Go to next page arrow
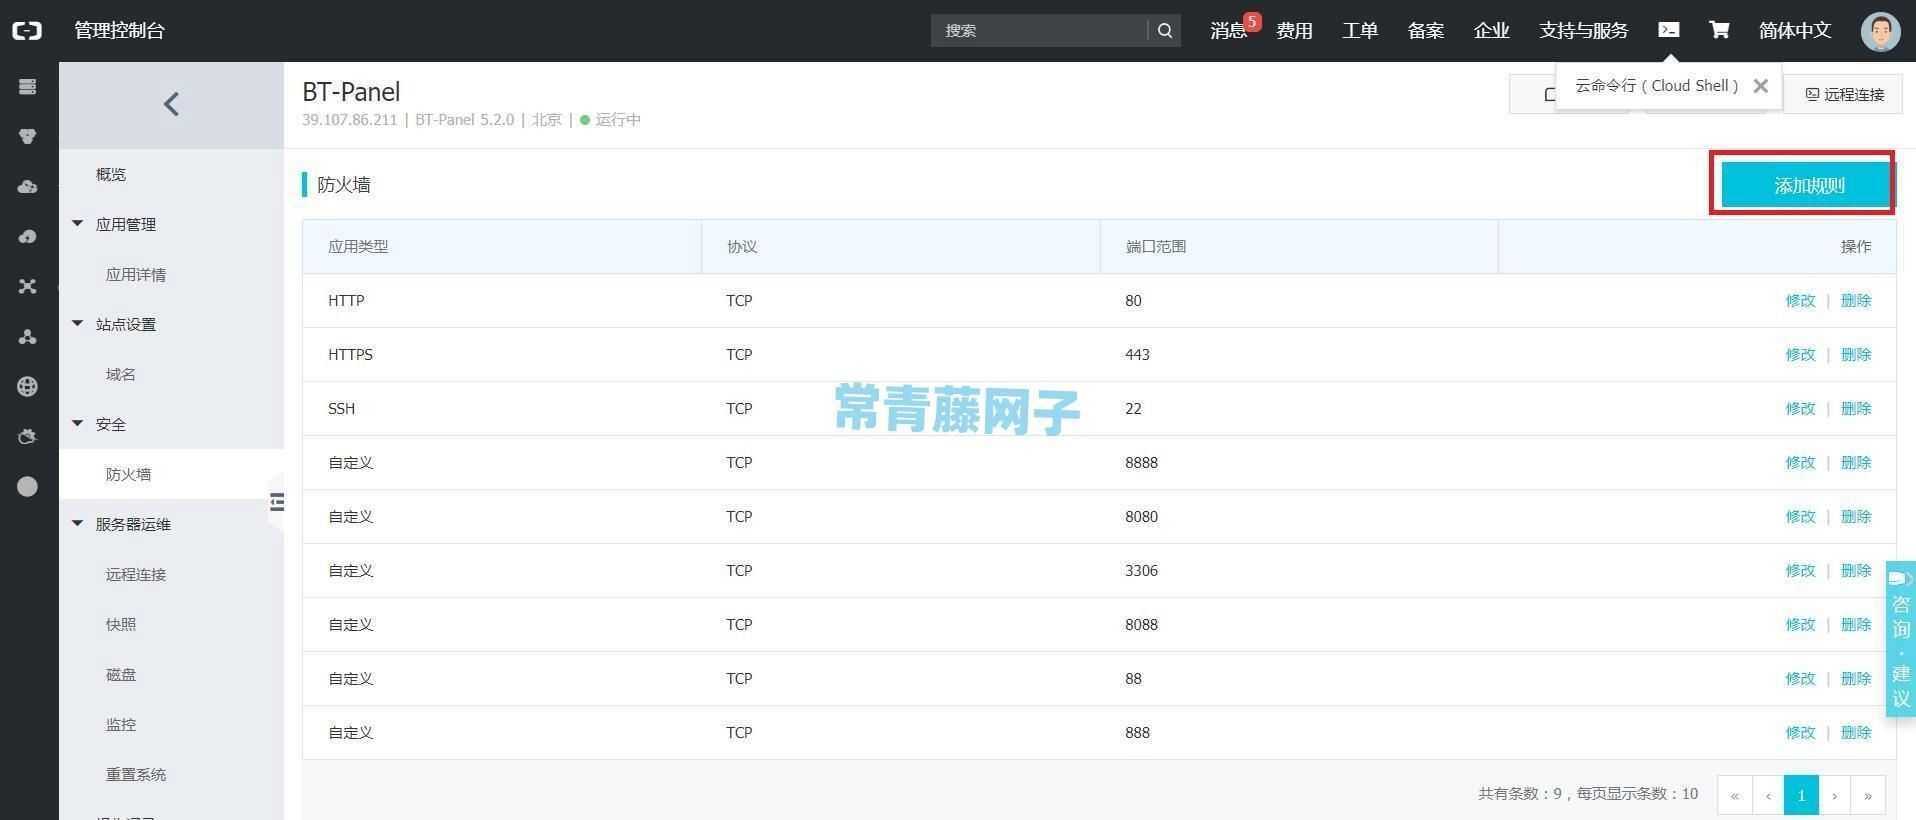The width and height of the screenshot is (1916, 820). point(1835,795)
